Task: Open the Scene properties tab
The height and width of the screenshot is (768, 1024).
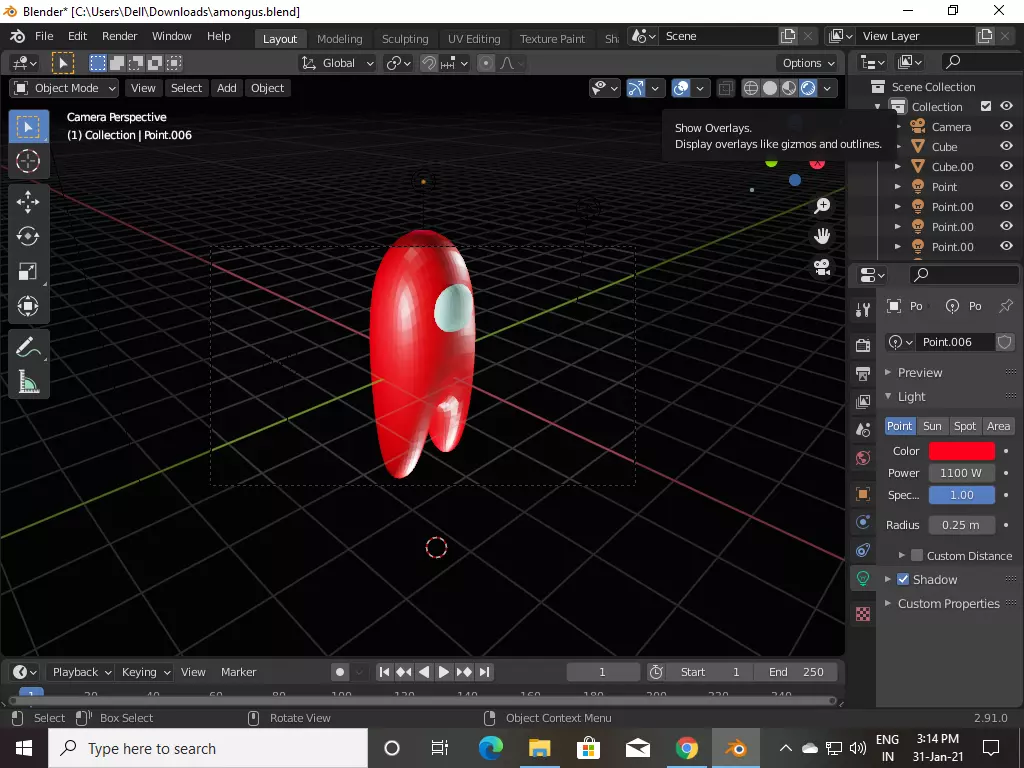Action: tap(863, 429)
